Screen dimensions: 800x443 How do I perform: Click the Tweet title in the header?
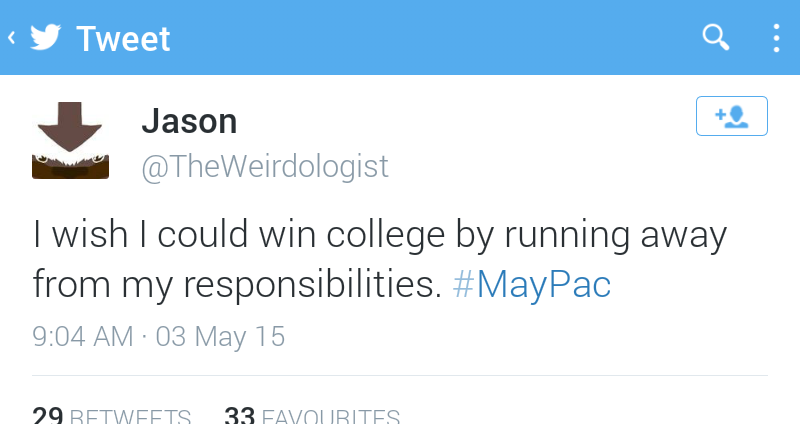click(x=123, y=39)
